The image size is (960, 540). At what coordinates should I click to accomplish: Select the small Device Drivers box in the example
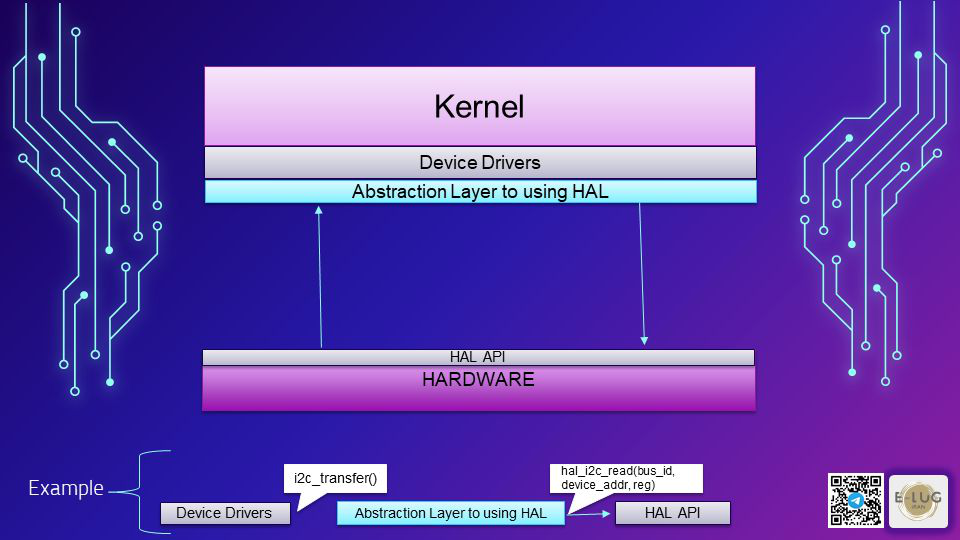tap(224, 513)
